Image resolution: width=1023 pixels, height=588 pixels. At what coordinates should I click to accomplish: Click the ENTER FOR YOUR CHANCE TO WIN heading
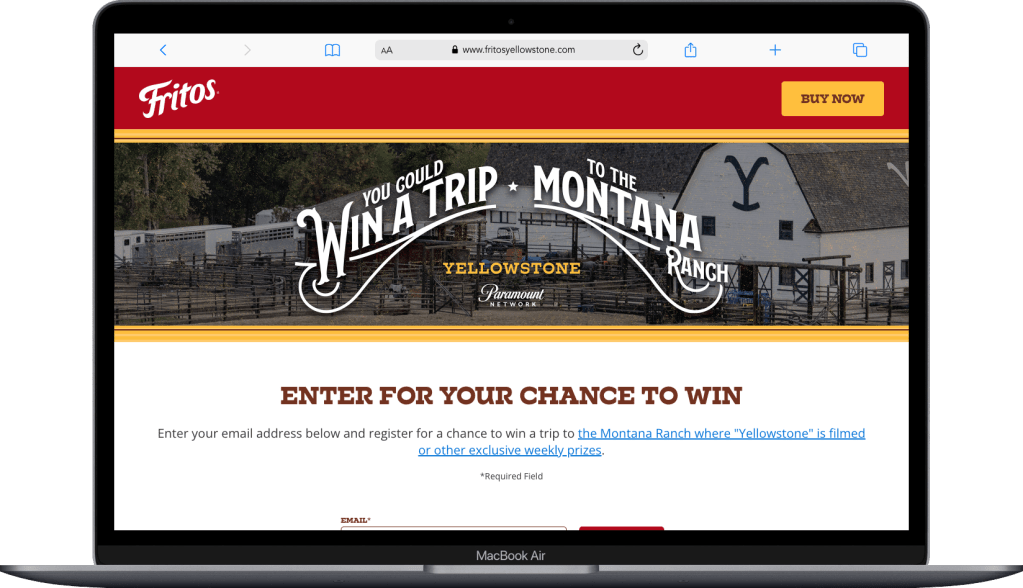511,396
